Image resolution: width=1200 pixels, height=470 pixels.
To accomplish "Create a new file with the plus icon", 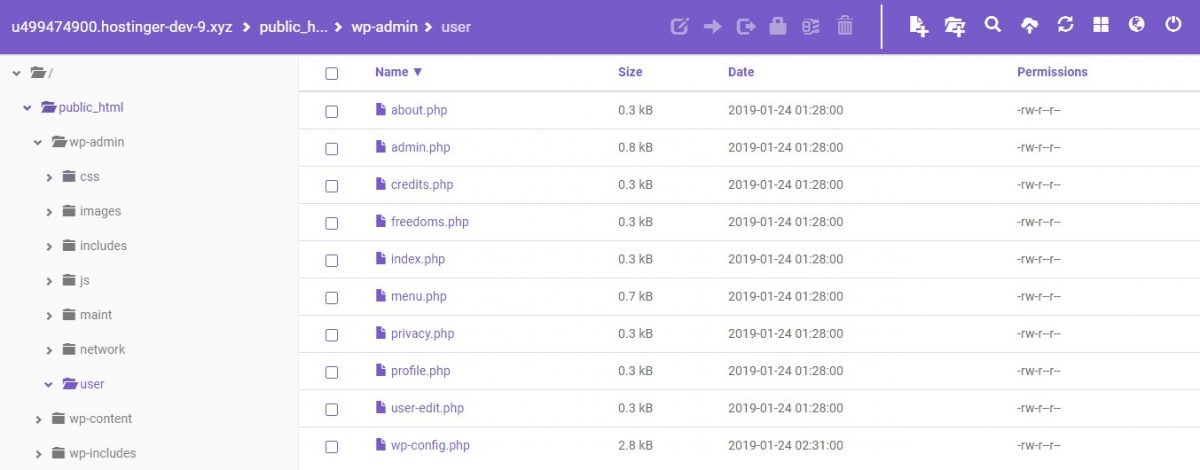I will point(919,27).
